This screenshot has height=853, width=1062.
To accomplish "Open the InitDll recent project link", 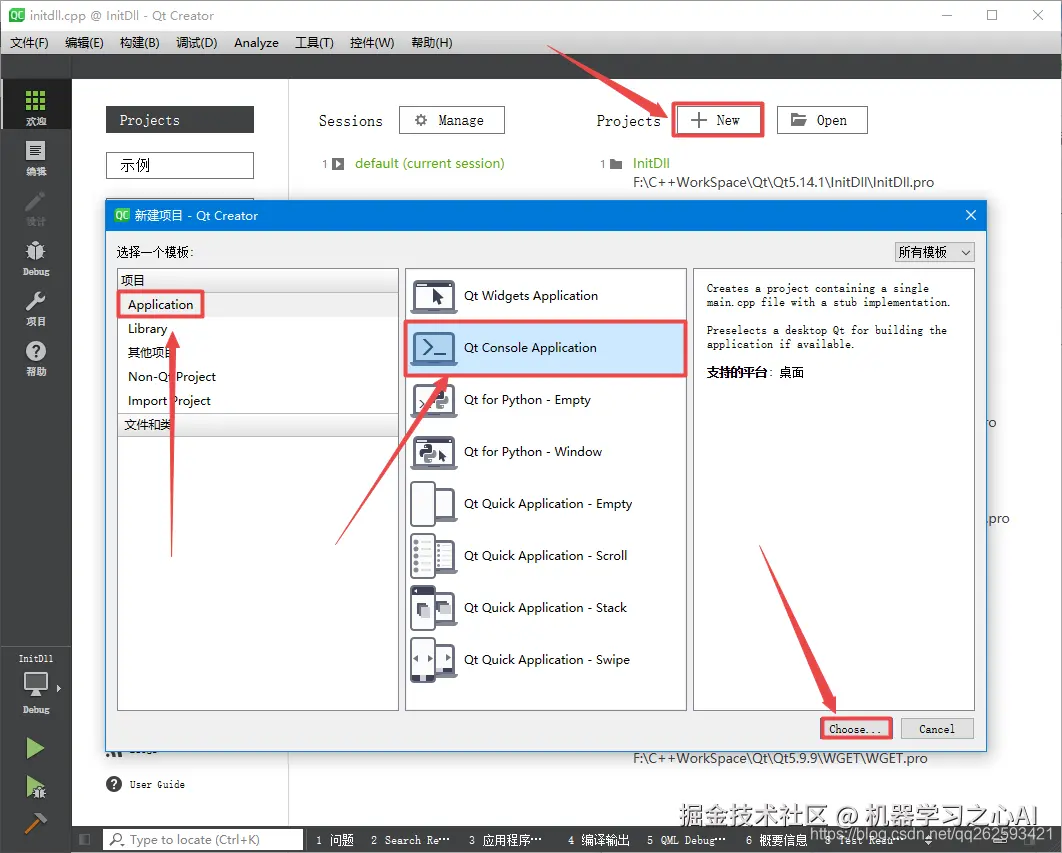I will [651, 163].
